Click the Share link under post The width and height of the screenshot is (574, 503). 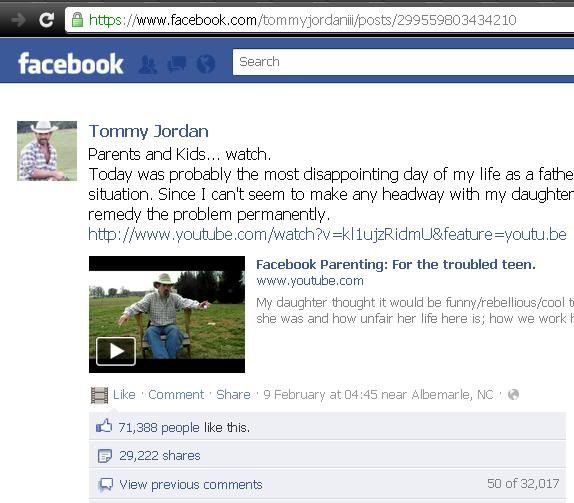[233, 394]
